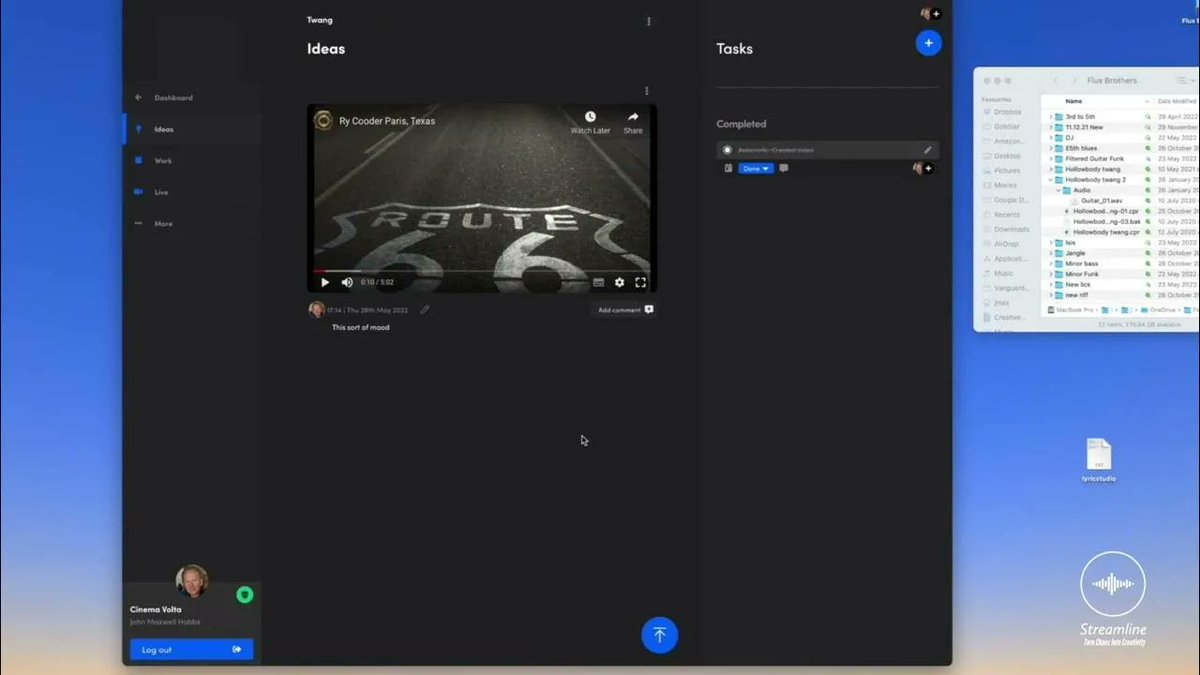Switch the video to fullscreen

click(640, 282)
